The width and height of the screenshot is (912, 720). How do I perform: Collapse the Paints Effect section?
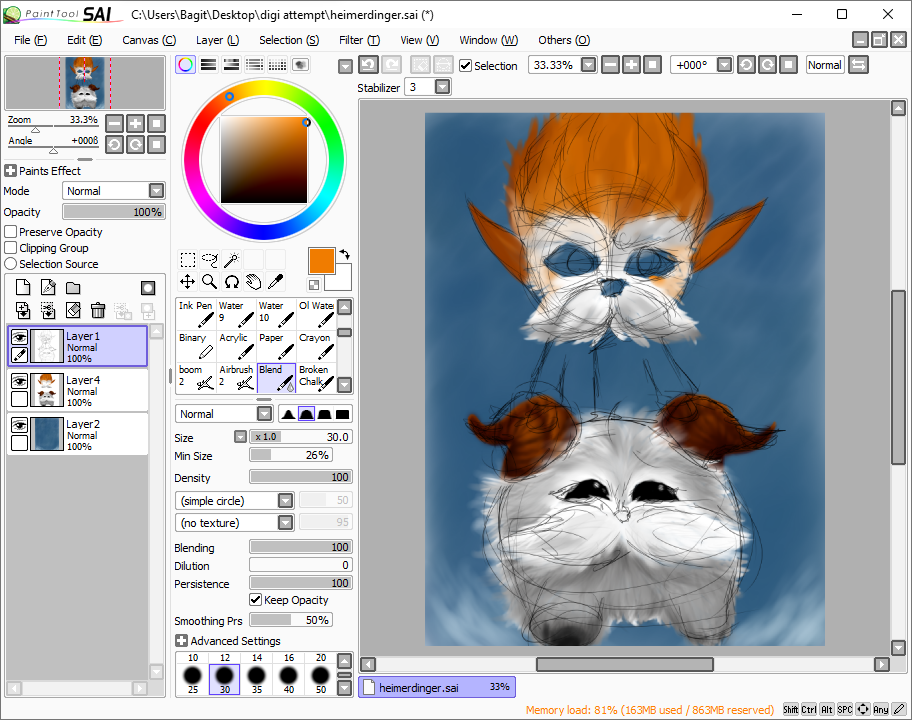coord(10,171)
